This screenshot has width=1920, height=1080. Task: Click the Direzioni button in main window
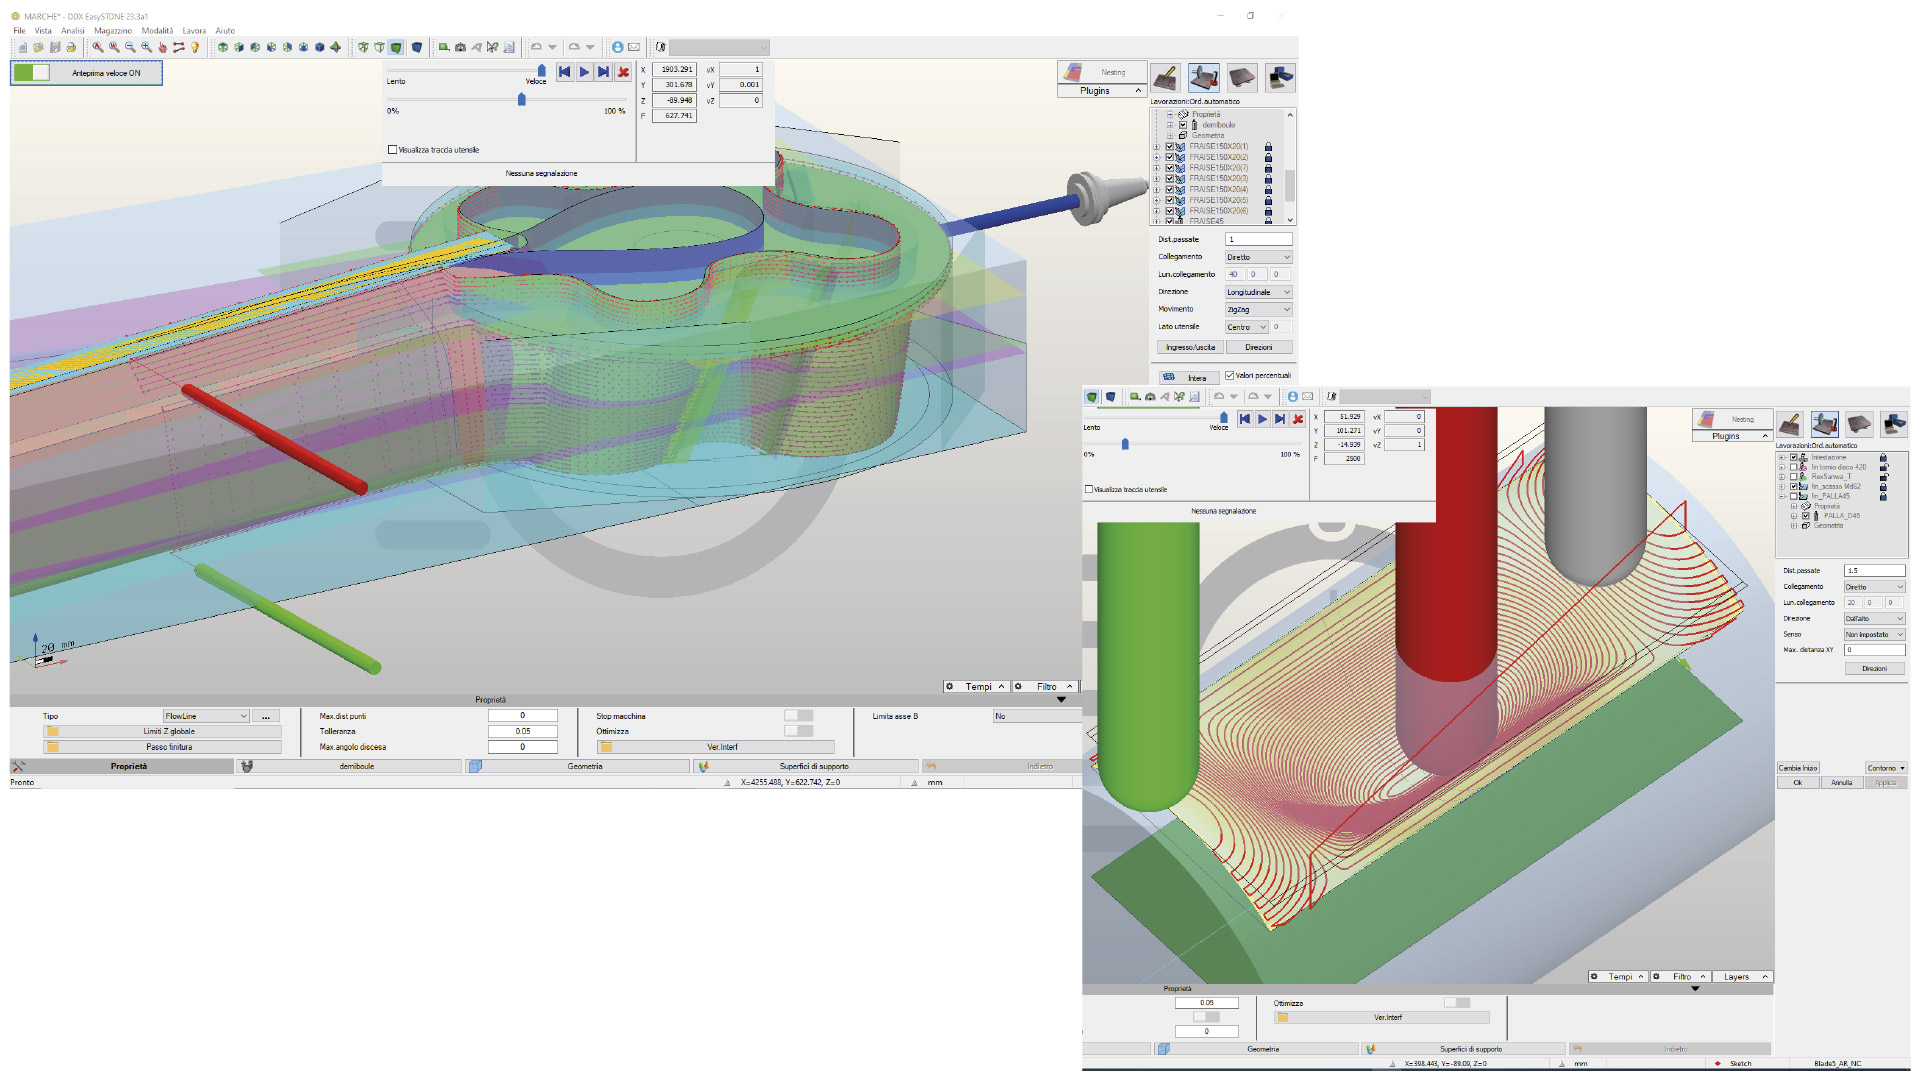tap(1259, 348)
